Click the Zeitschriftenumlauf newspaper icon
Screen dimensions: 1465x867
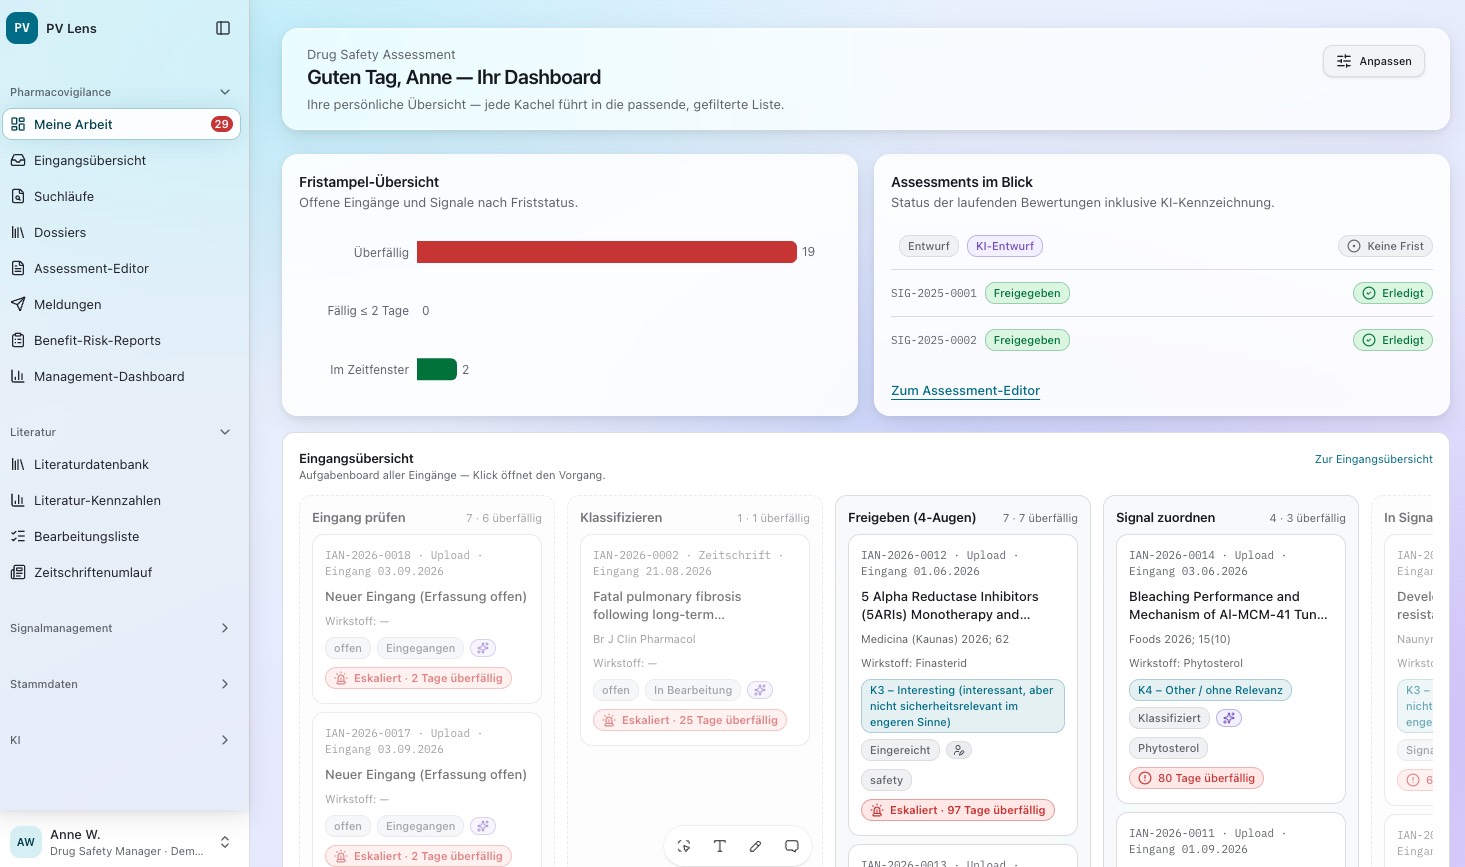tap(18, 572)
